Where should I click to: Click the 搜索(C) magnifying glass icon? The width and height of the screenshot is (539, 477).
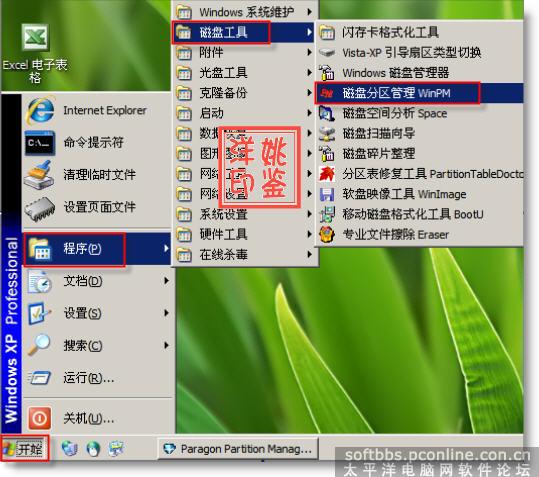(39, 345)
